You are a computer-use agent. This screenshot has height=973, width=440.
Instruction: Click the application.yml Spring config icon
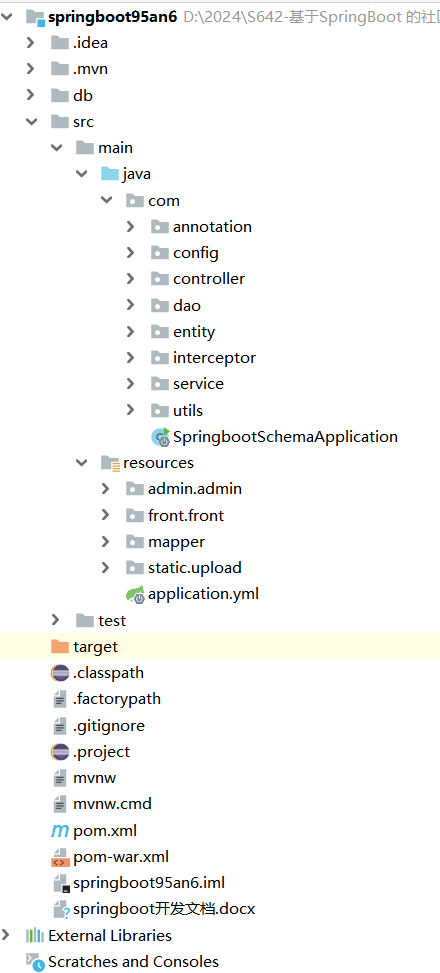[x=135, y=594]
